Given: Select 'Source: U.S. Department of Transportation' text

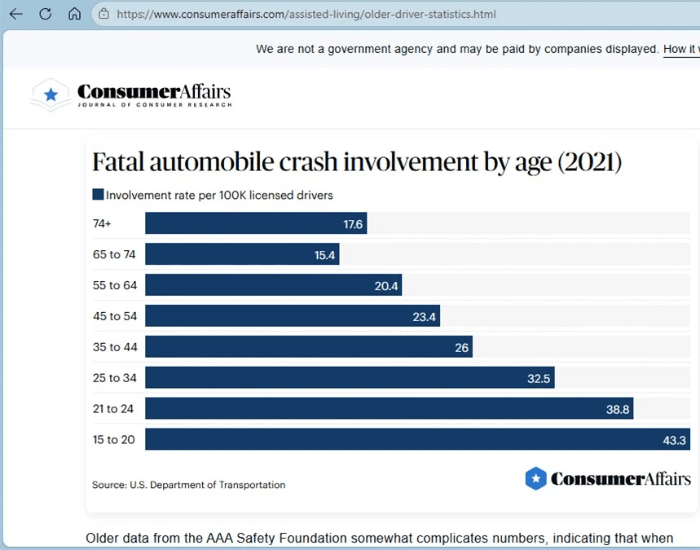Looking at the screenshot, I should click(x=188, y=485).
